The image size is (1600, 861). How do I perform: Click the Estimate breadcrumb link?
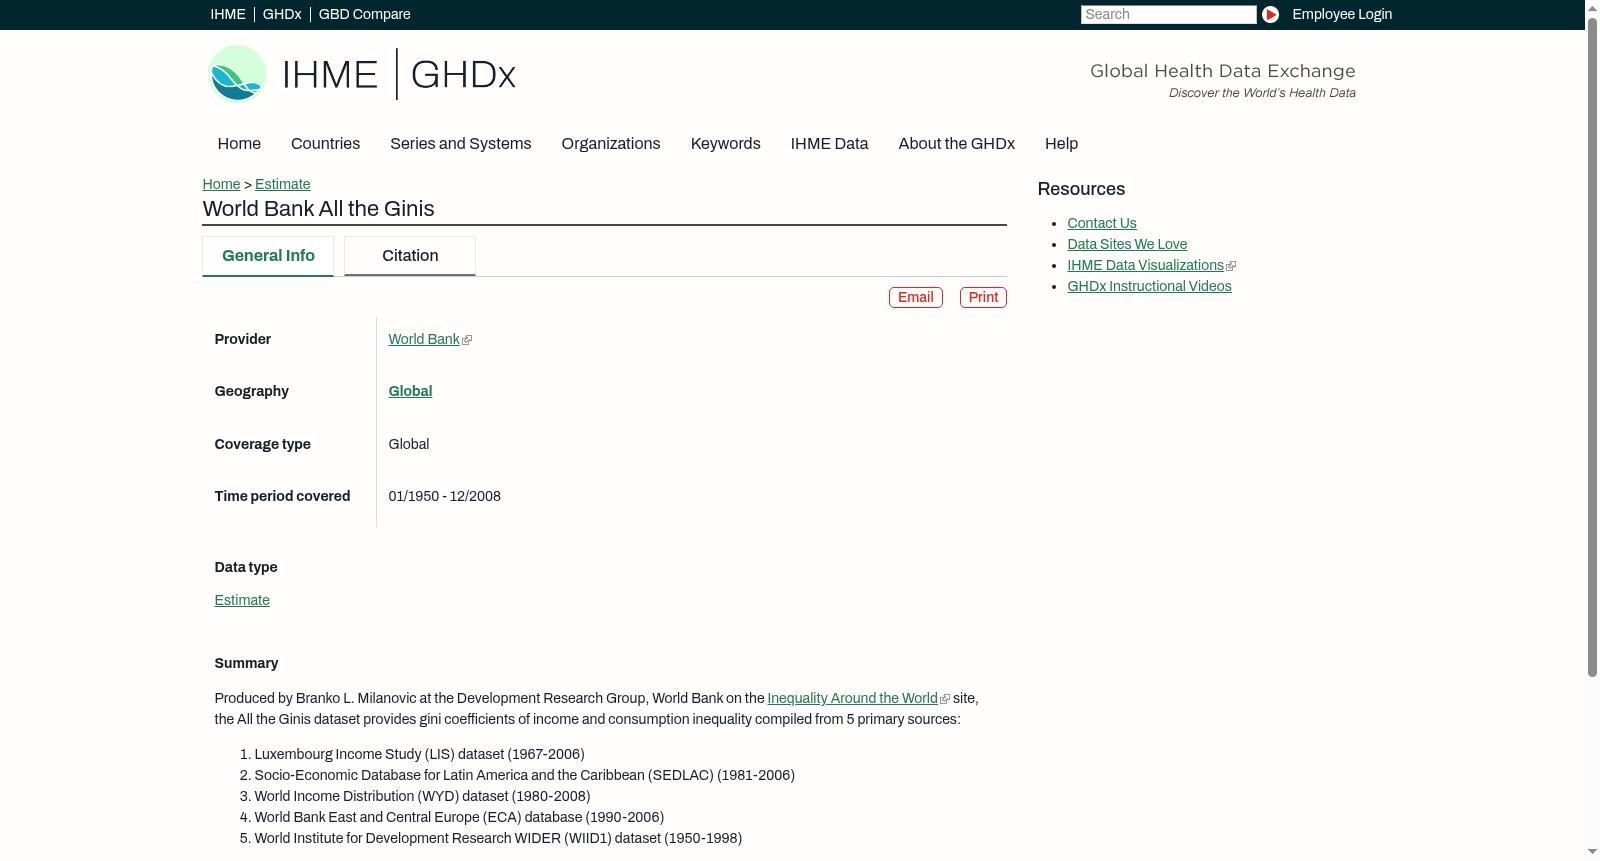coord(283,184)
